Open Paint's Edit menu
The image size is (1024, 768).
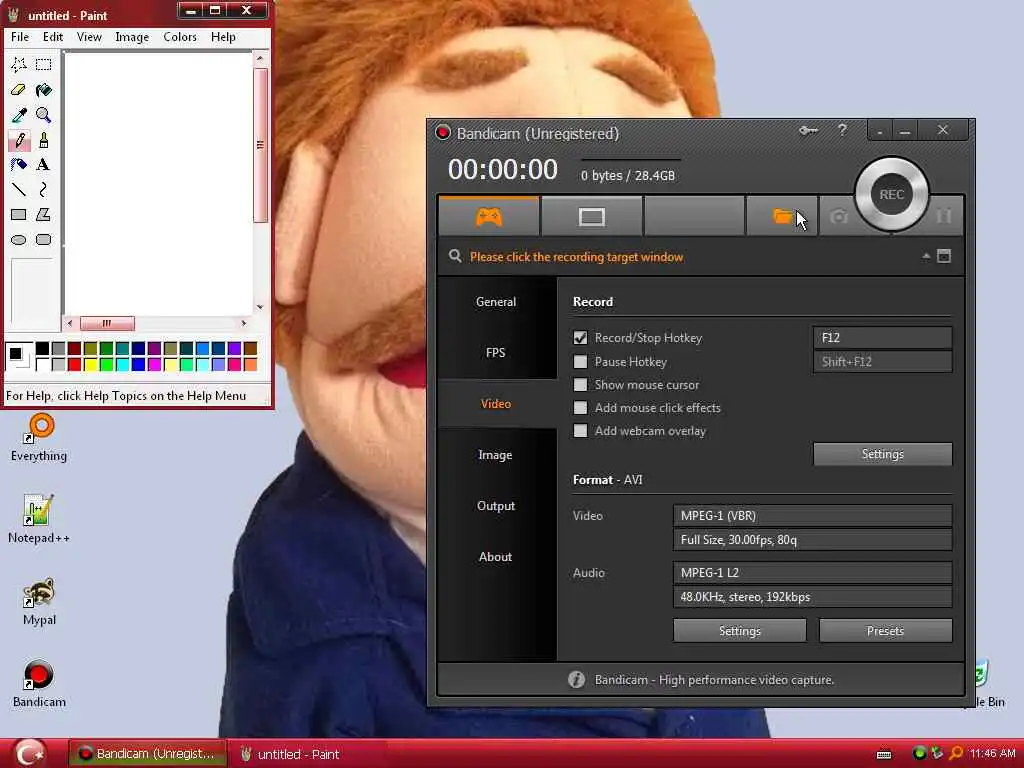point(53,37)
